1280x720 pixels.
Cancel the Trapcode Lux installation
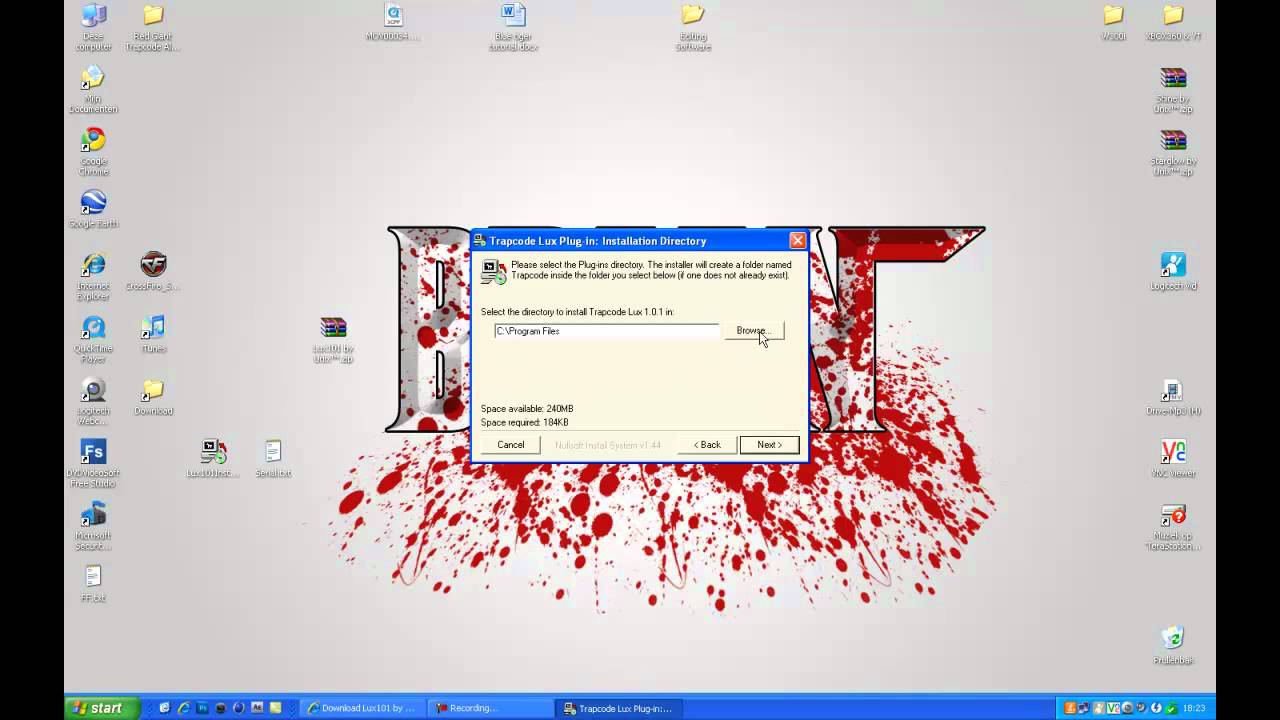(511, 445)
